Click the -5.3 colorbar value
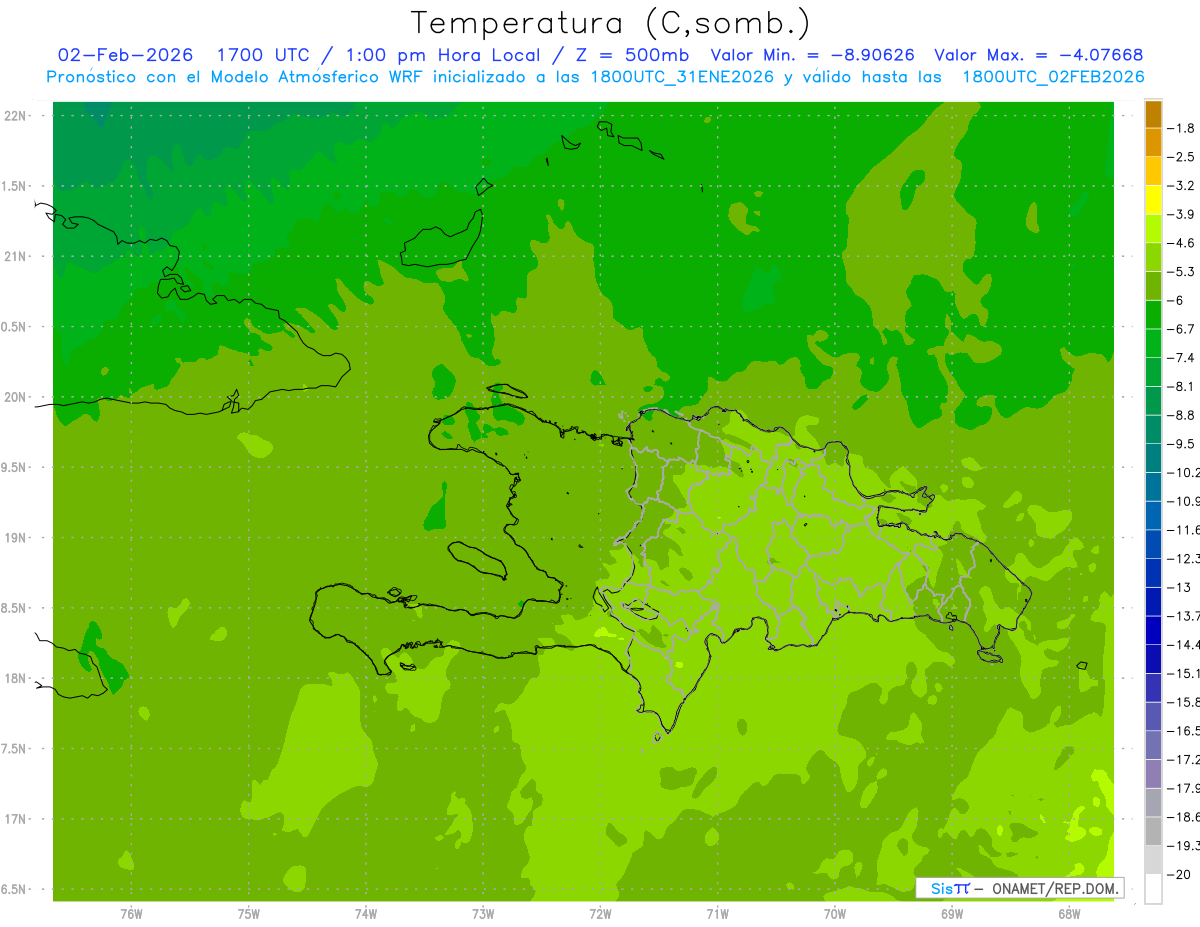This screenshot has height=927, width=1200. point(1181,272)
